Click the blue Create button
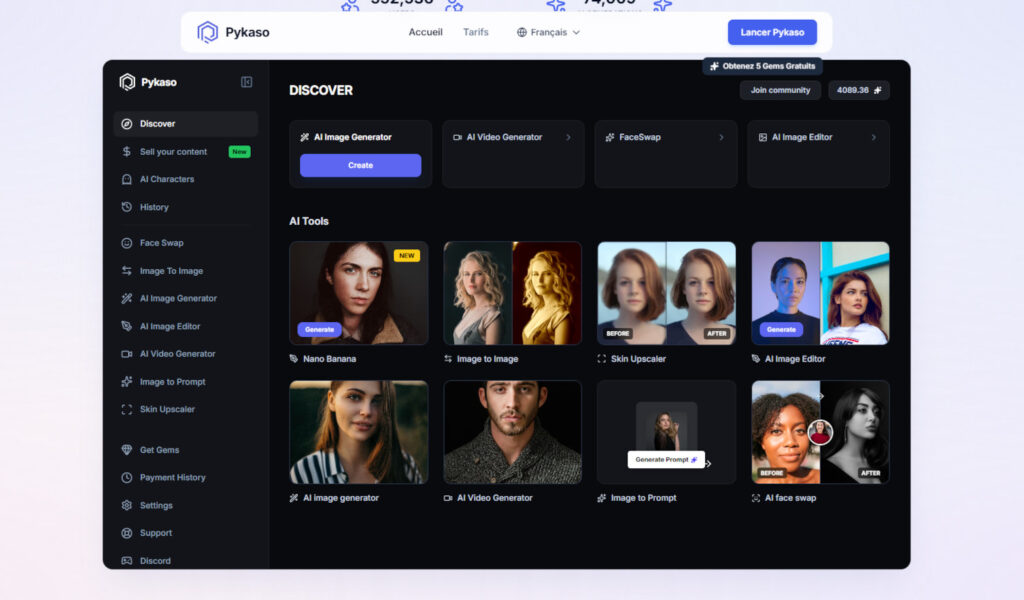This screenshot has width=1024, height=600. (x=360, y=165)
